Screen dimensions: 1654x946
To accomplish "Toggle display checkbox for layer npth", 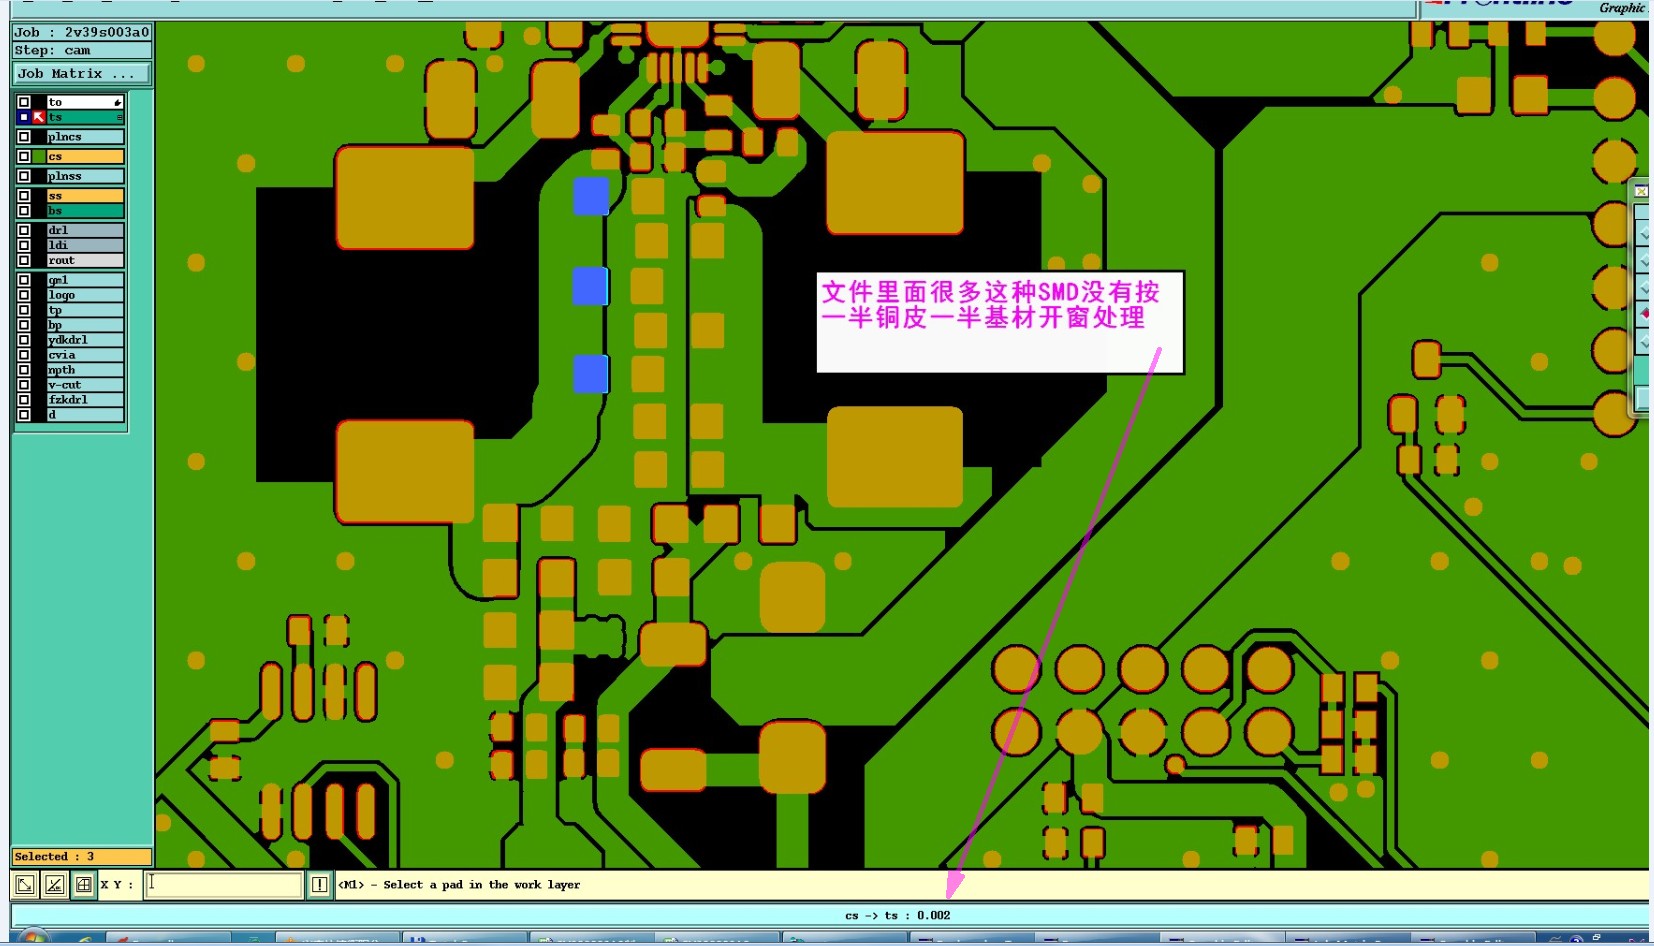I will [24, 370].
